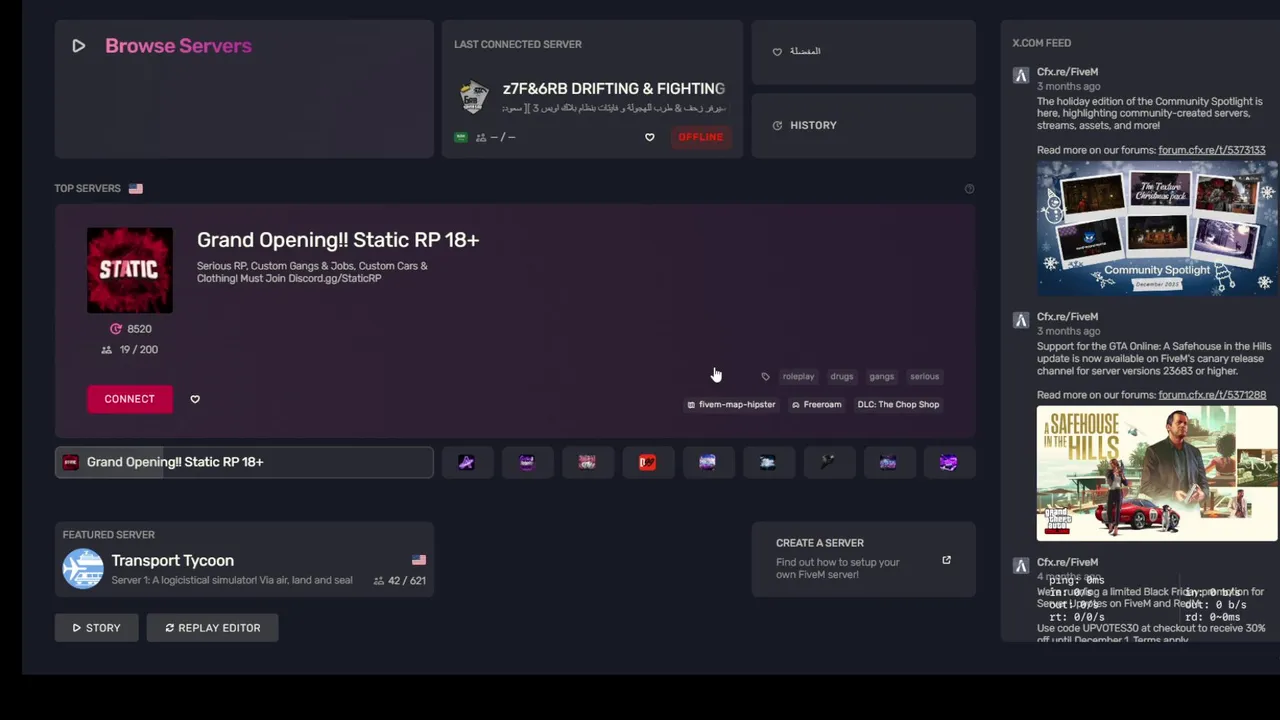
Task: Click the external link icon in Create a Server
Action: tap(946, 560)
